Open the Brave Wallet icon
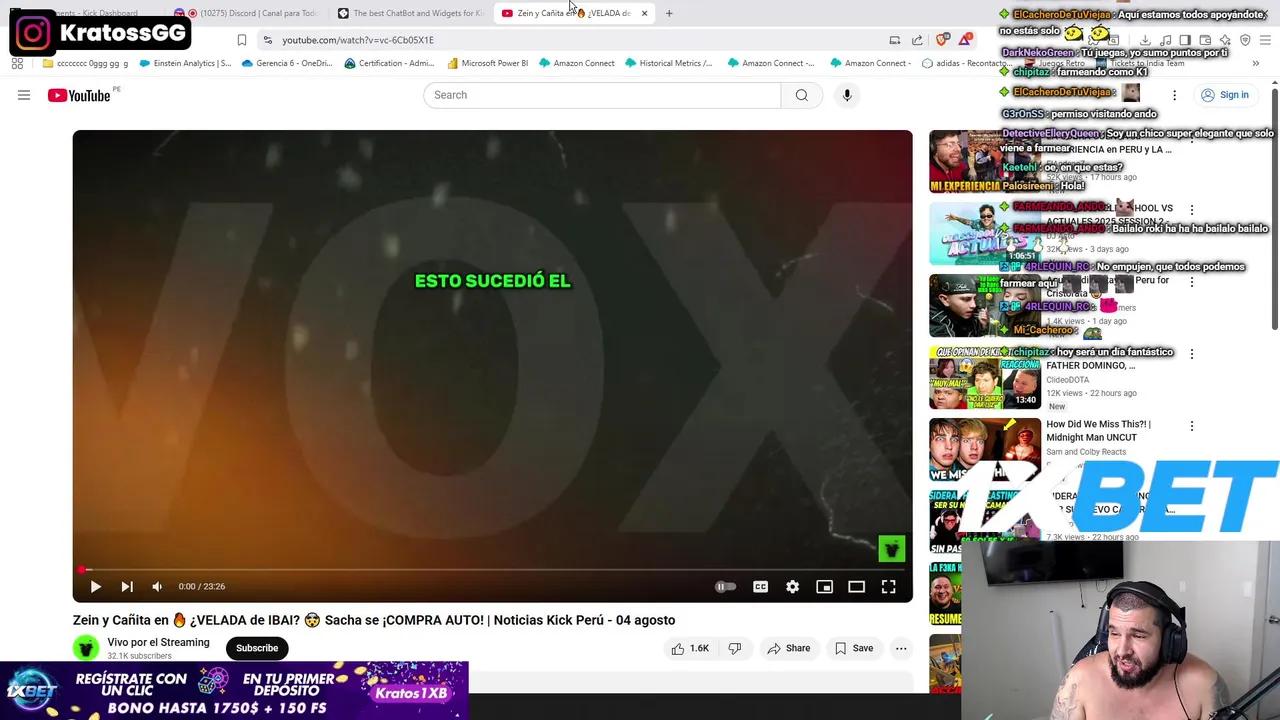1280x720 pixels. [1205, 40]
